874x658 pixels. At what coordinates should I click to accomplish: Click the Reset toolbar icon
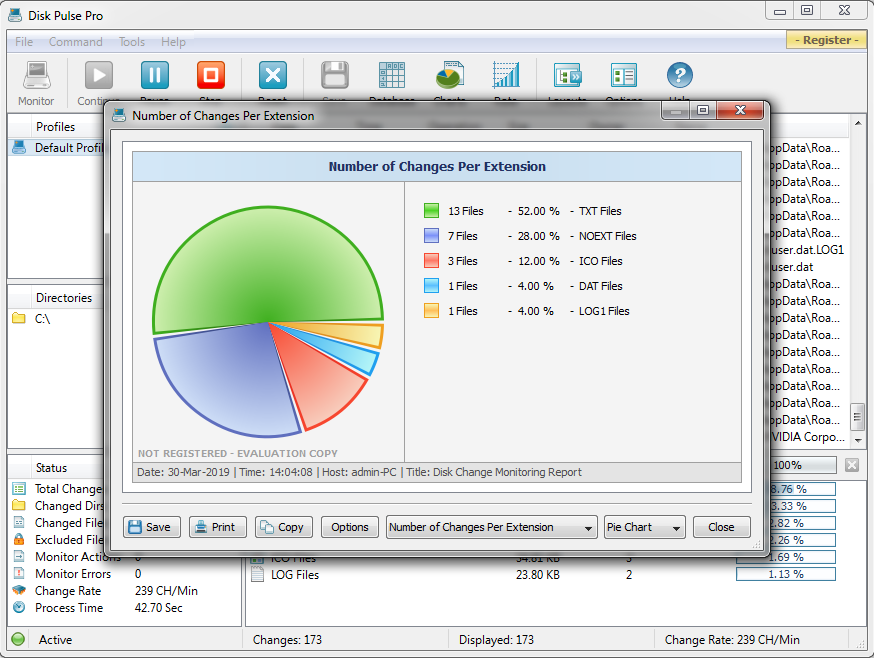click(273, 76)
